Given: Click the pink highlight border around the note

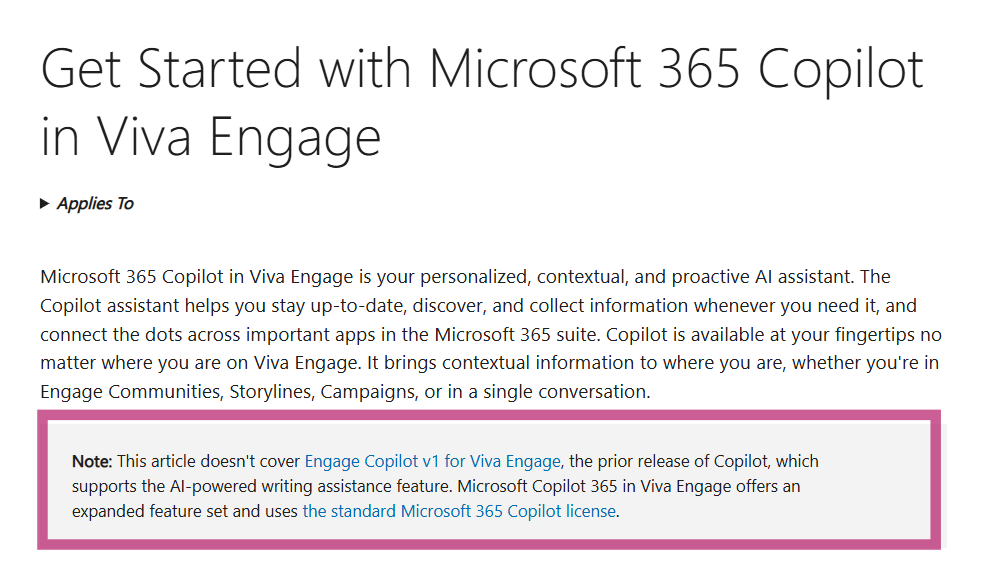Looking at the screenshot, I should click(489, 416).
